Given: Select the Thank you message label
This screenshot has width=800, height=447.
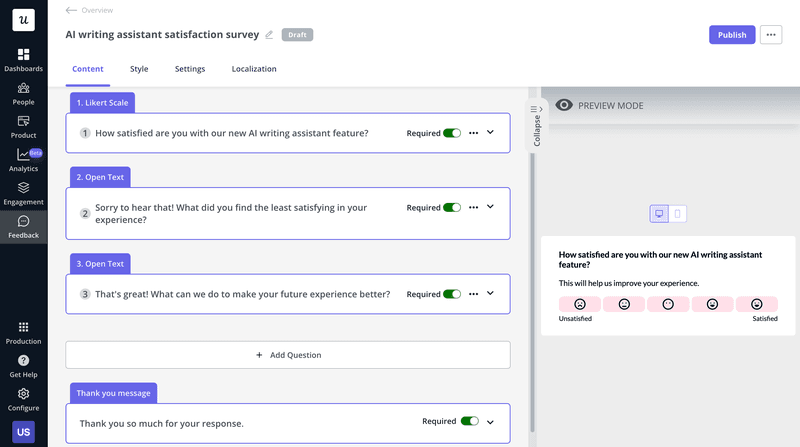Looking at the screenshot, I should pyautogui.click(x=113, y=393).
